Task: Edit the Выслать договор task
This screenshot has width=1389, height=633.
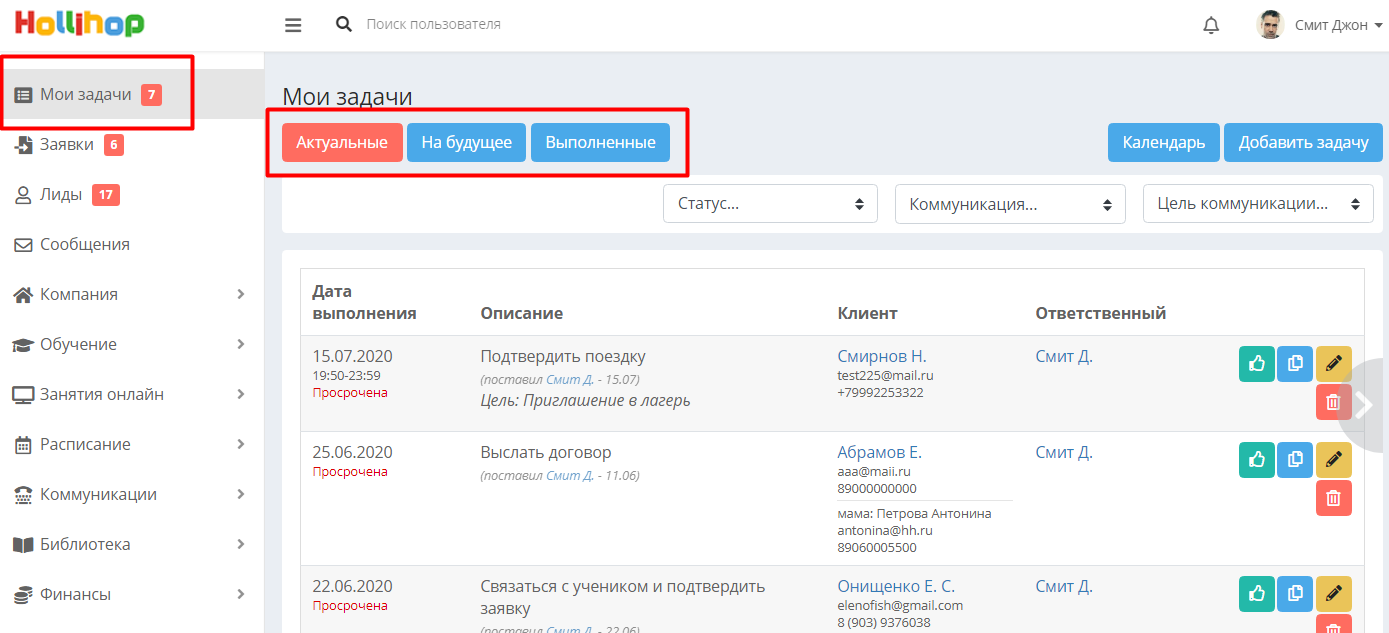Action: pos(1333,460)
